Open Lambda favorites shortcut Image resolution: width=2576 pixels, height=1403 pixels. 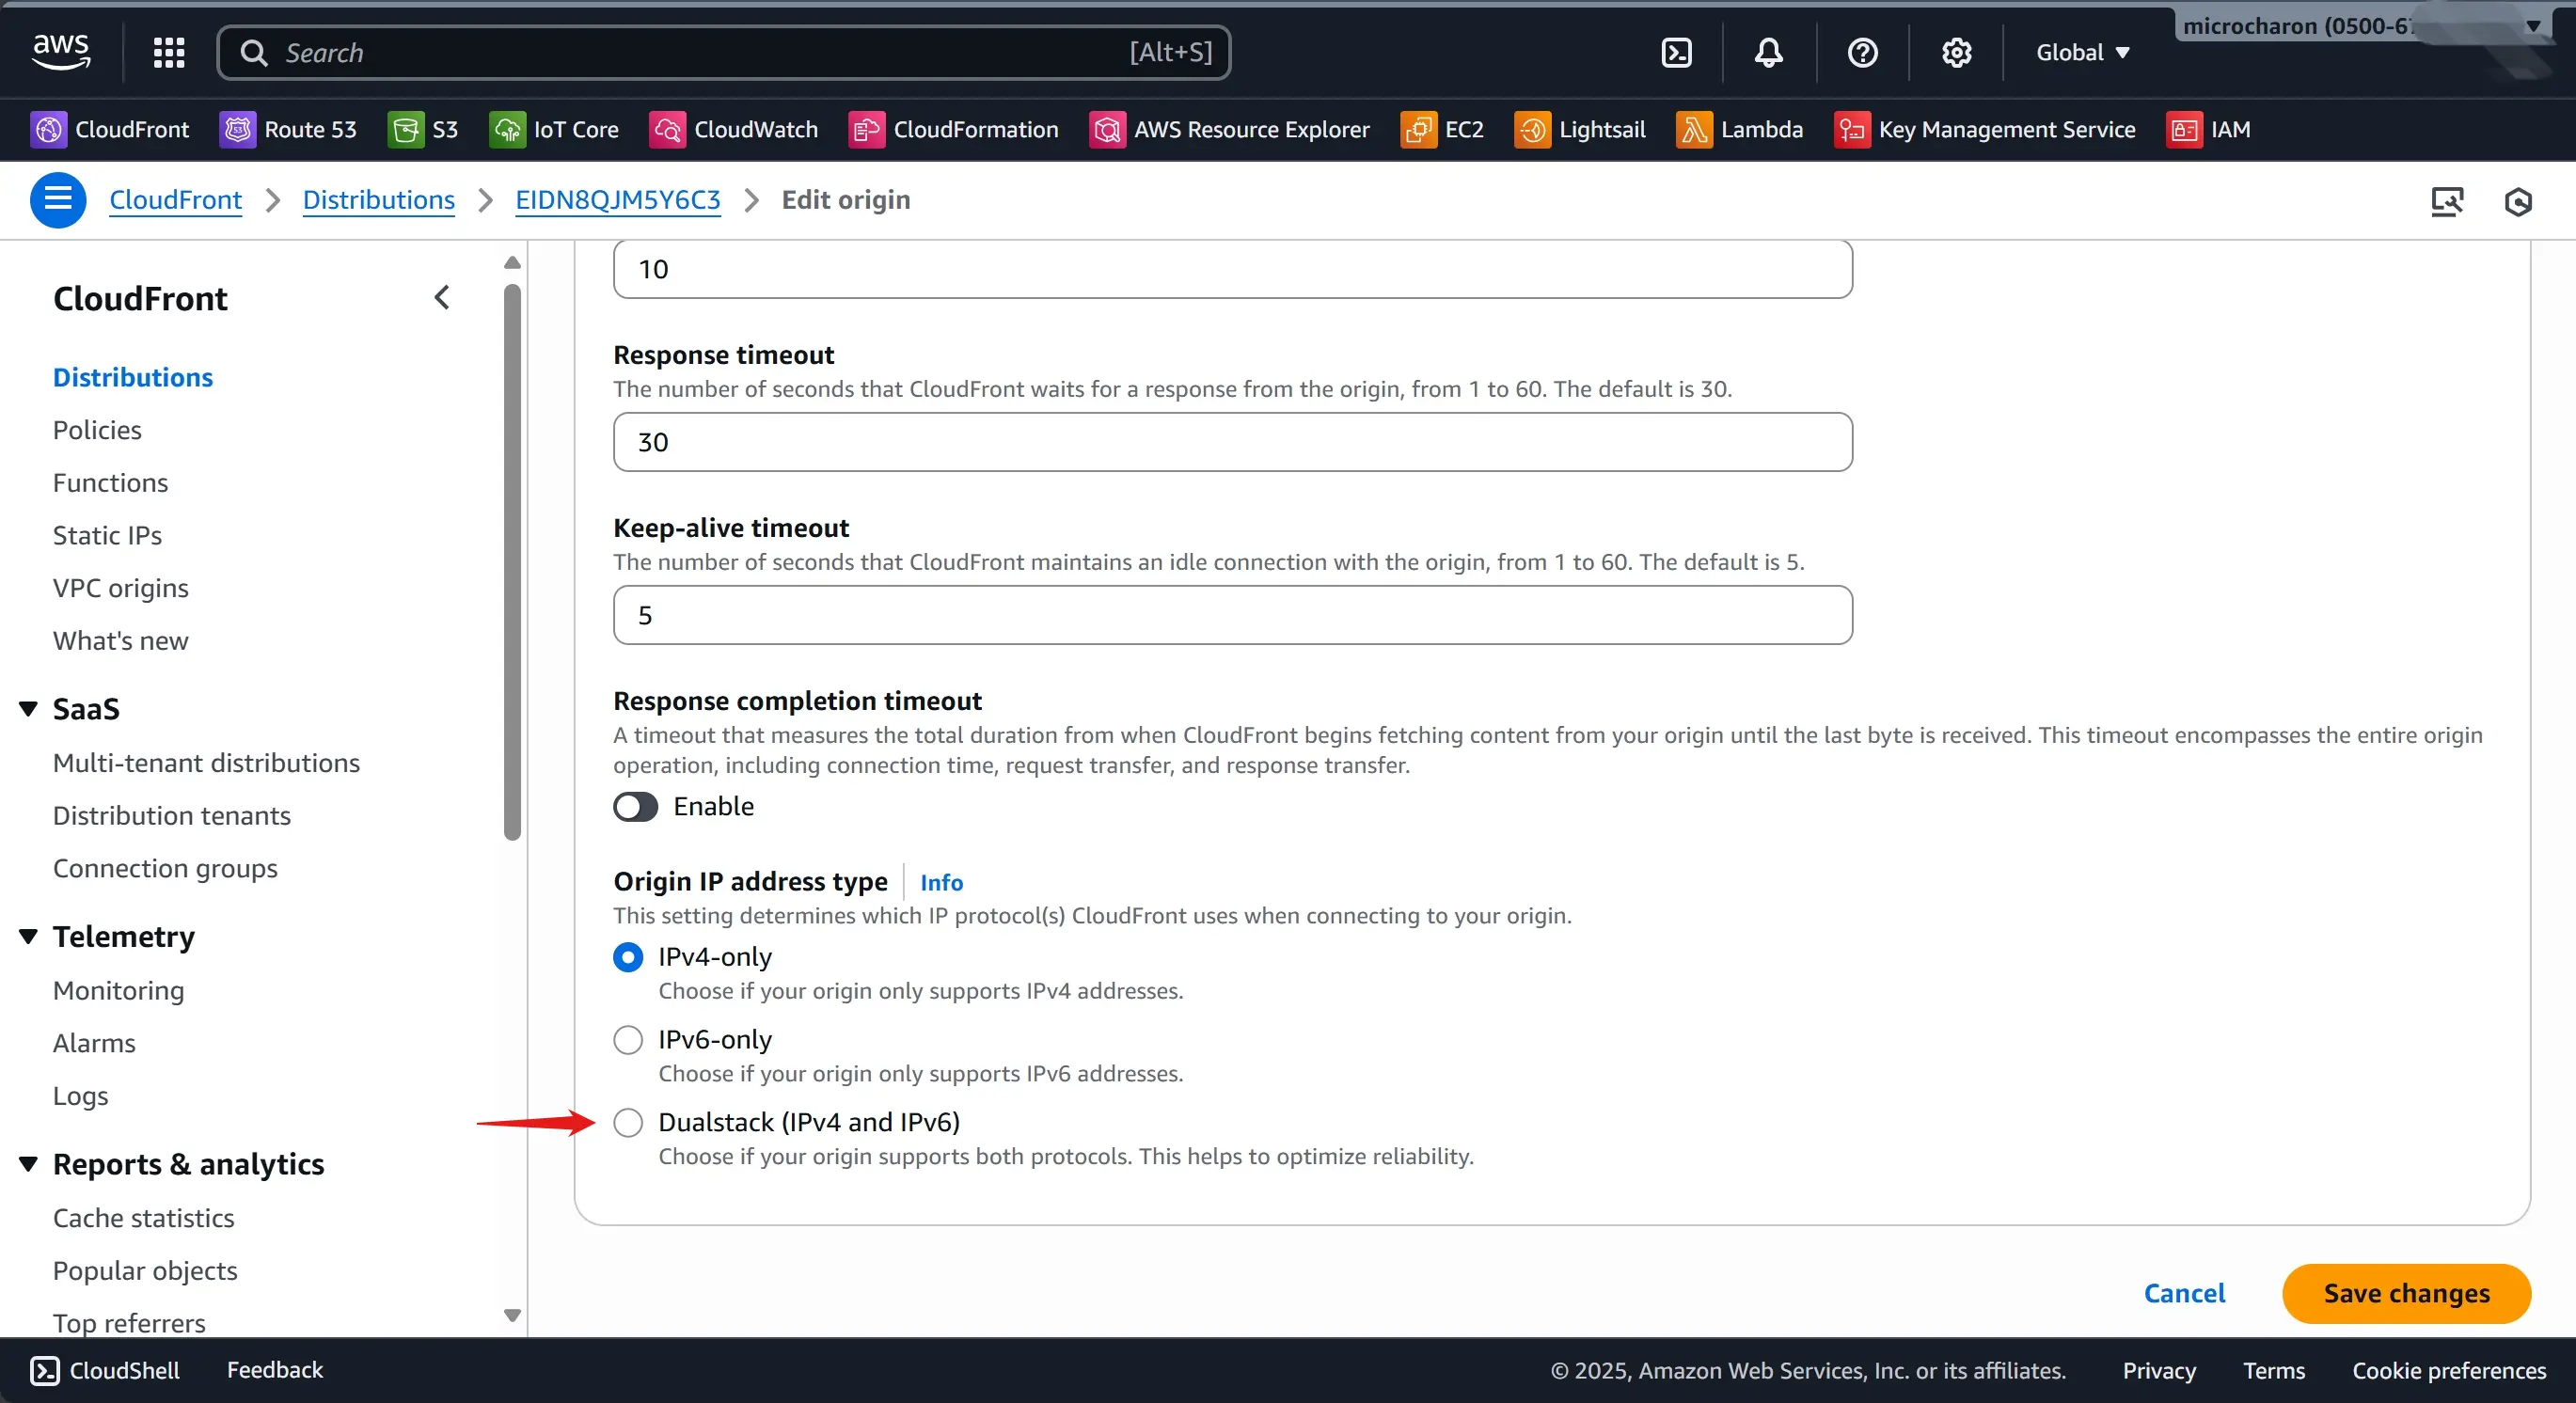1740,129
